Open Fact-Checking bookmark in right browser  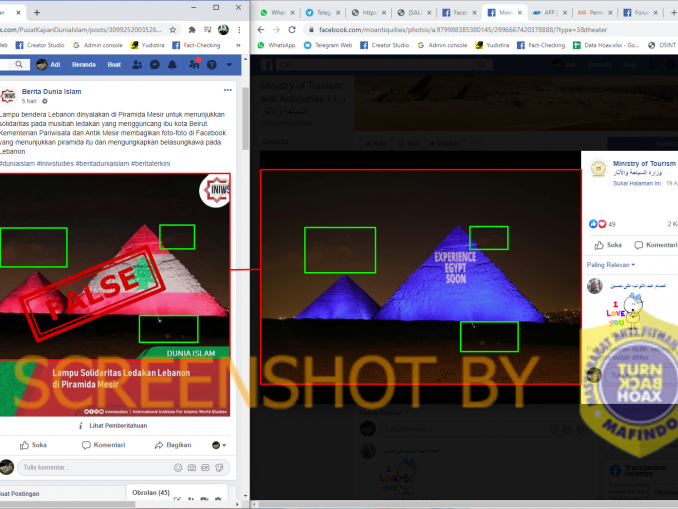coord(541,45)
